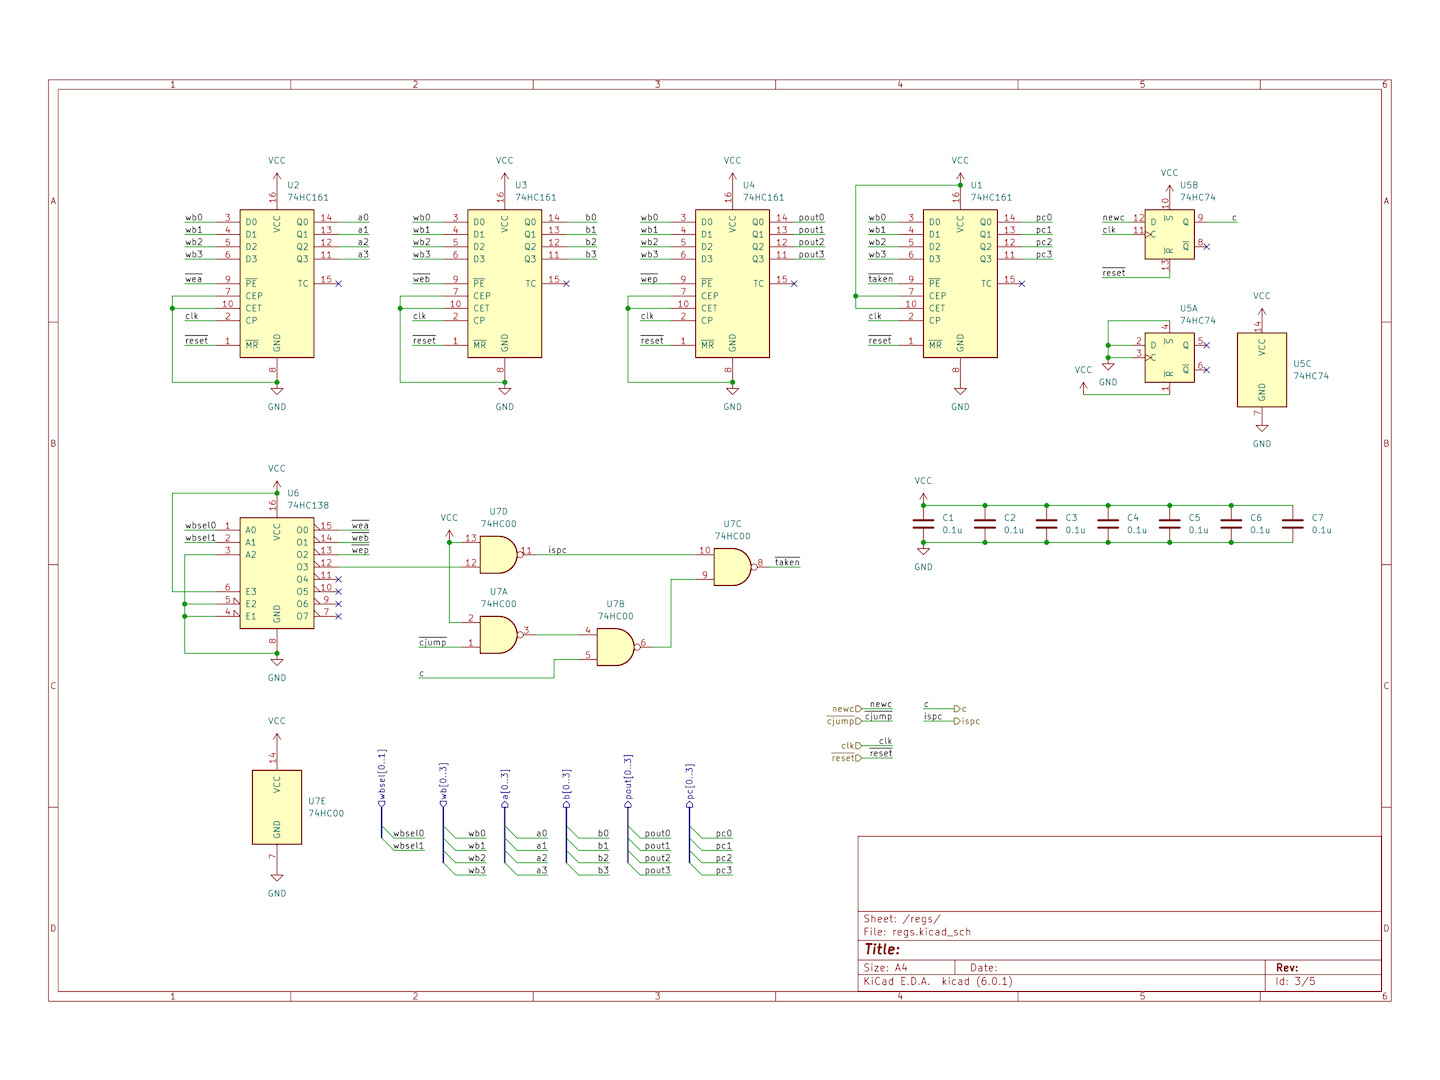This screenshot has height=1080, width=1440.
Task: Select the U4 74HC161 counter chip
Action: pos(732,284)
